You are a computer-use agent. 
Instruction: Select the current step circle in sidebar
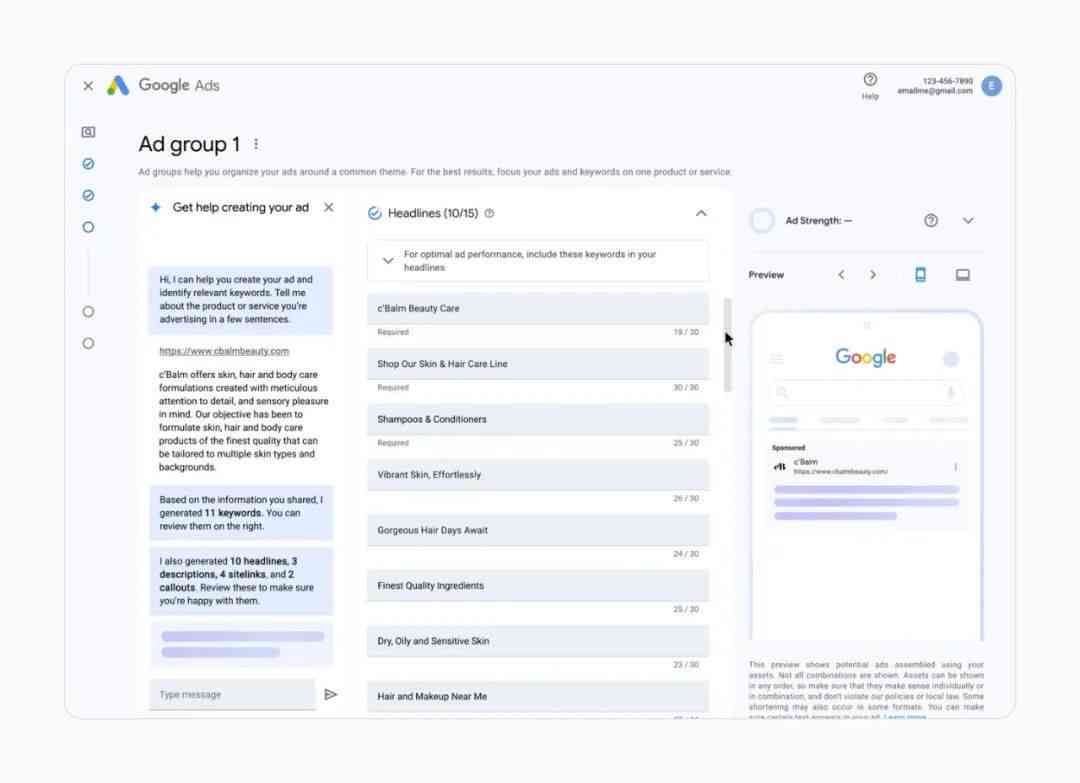[88, 227]
